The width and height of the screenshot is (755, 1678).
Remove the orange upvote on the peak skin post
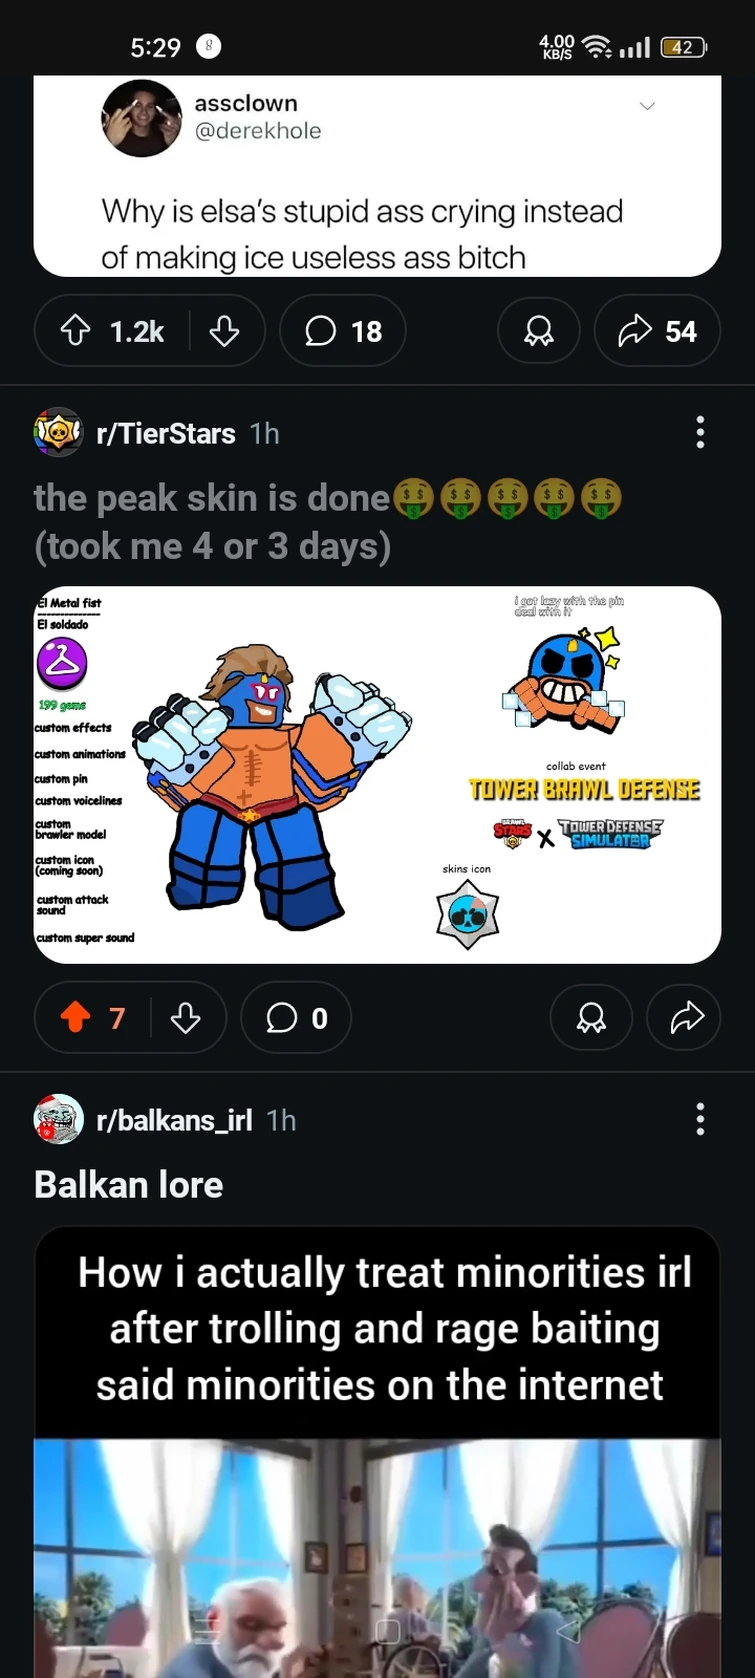(76, 1017)
